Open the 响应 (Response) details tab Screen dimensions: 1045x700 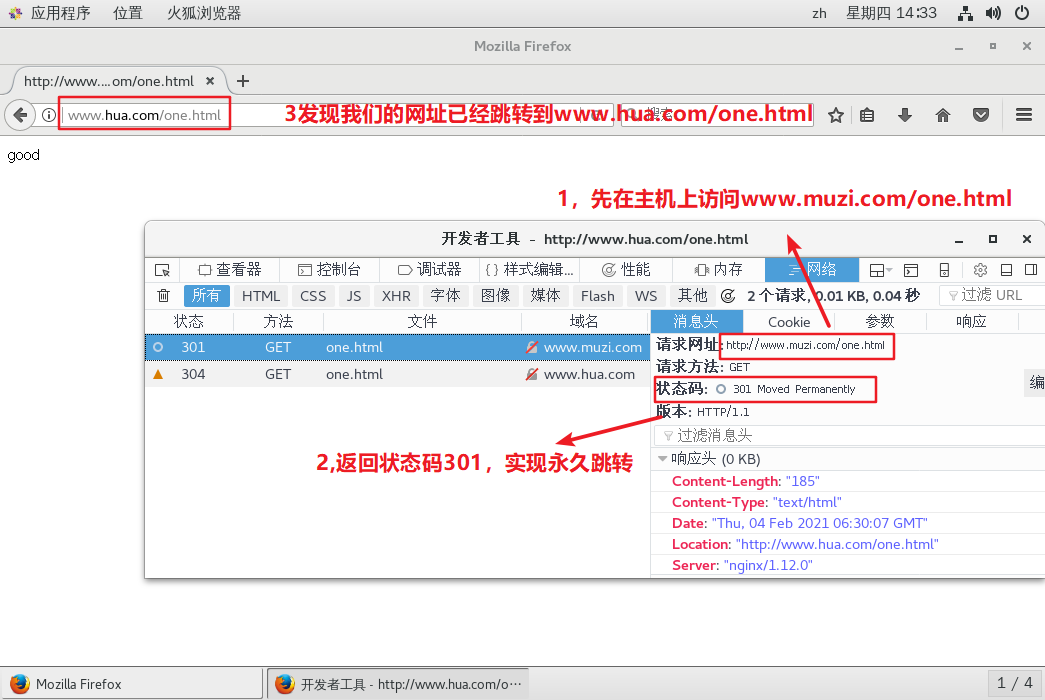pos(971,321)
